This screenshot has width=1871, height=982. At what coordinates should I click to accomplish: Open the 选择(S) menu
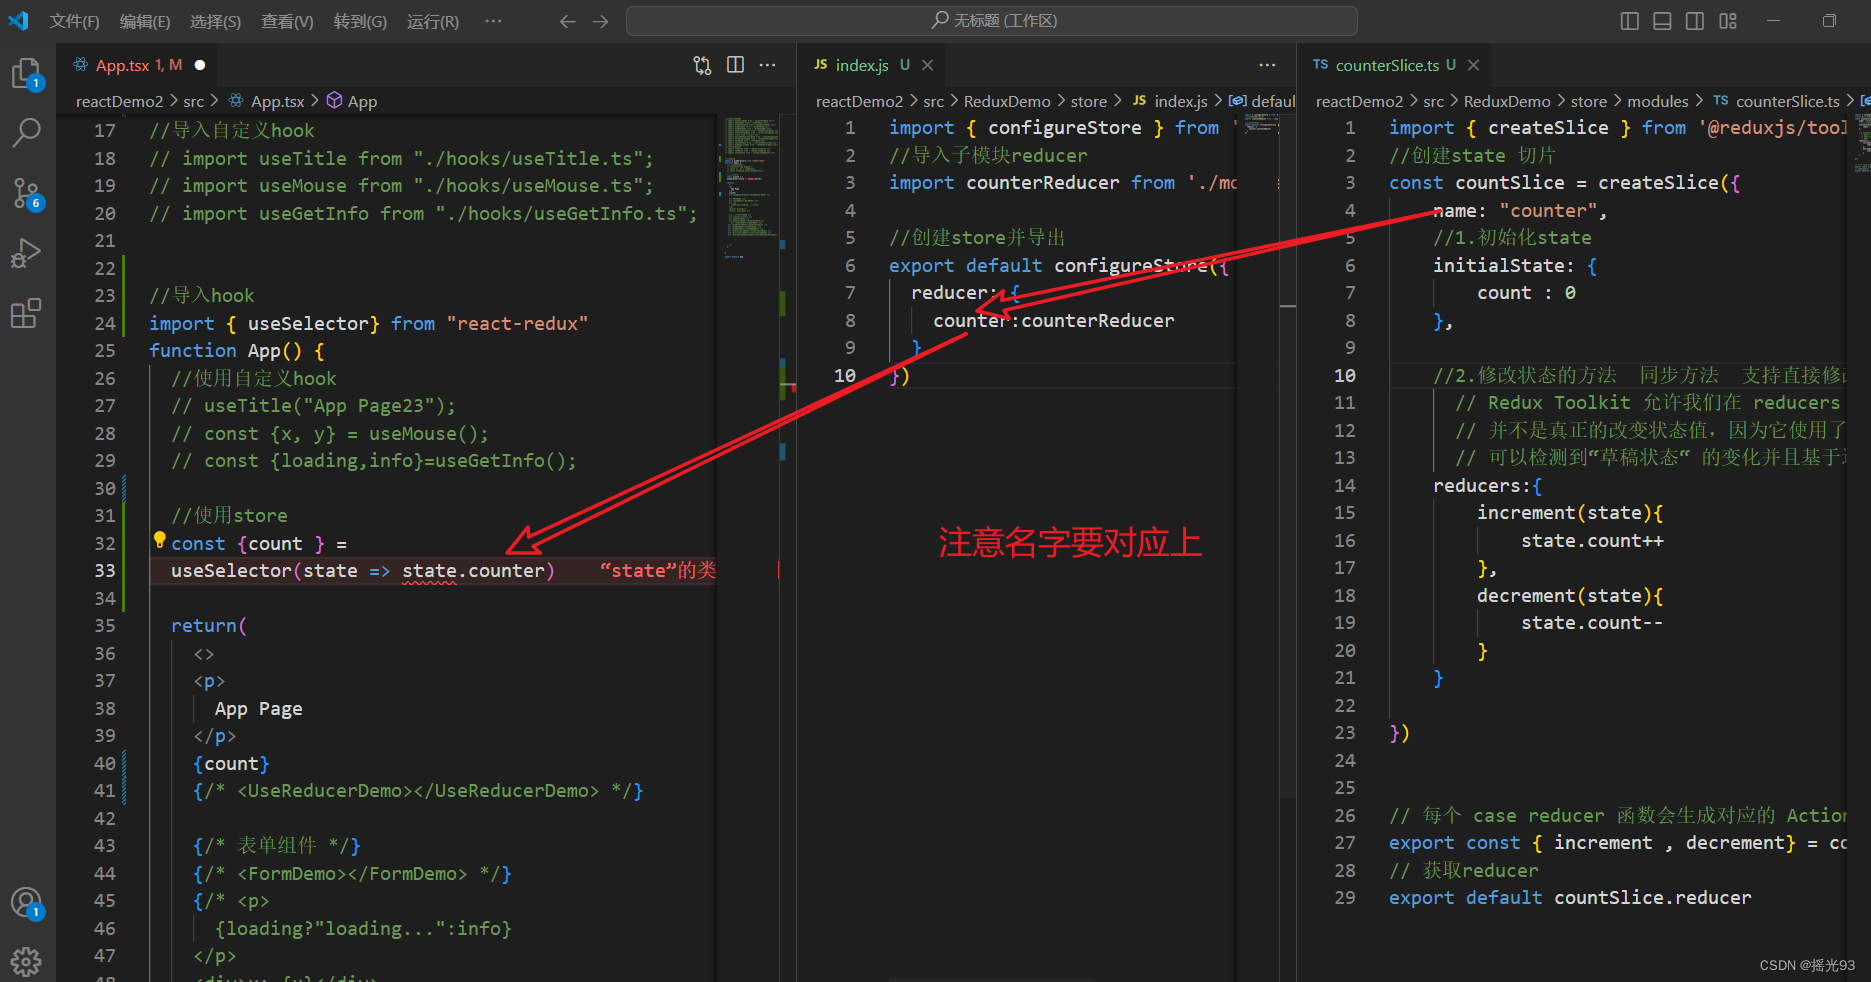(x=215, y=21)
